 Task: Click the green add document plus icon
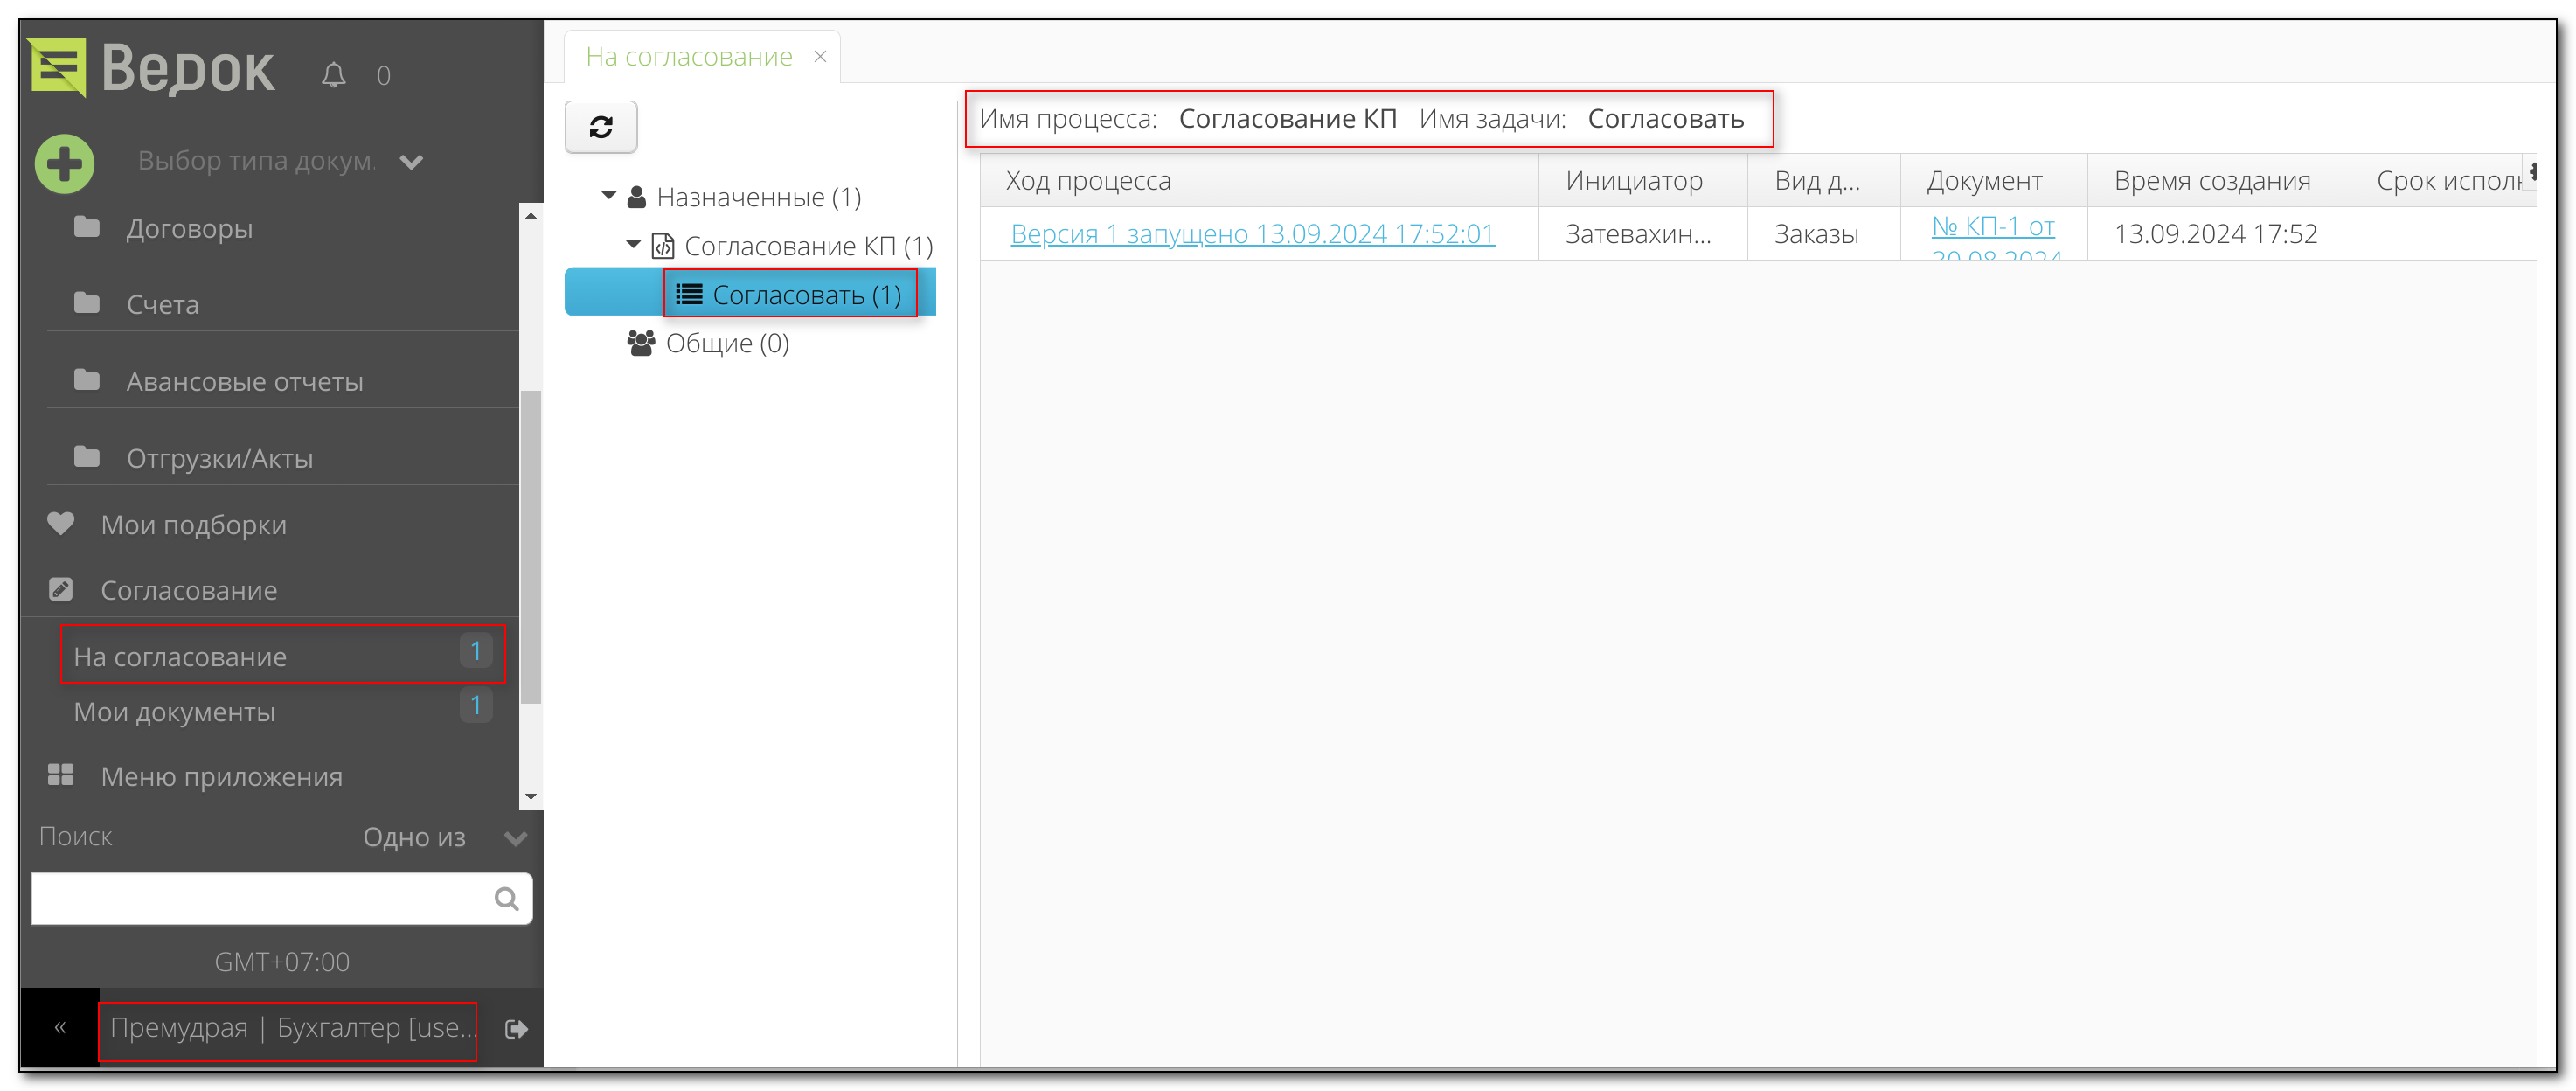pyautogui.click(x=65, y=163)
